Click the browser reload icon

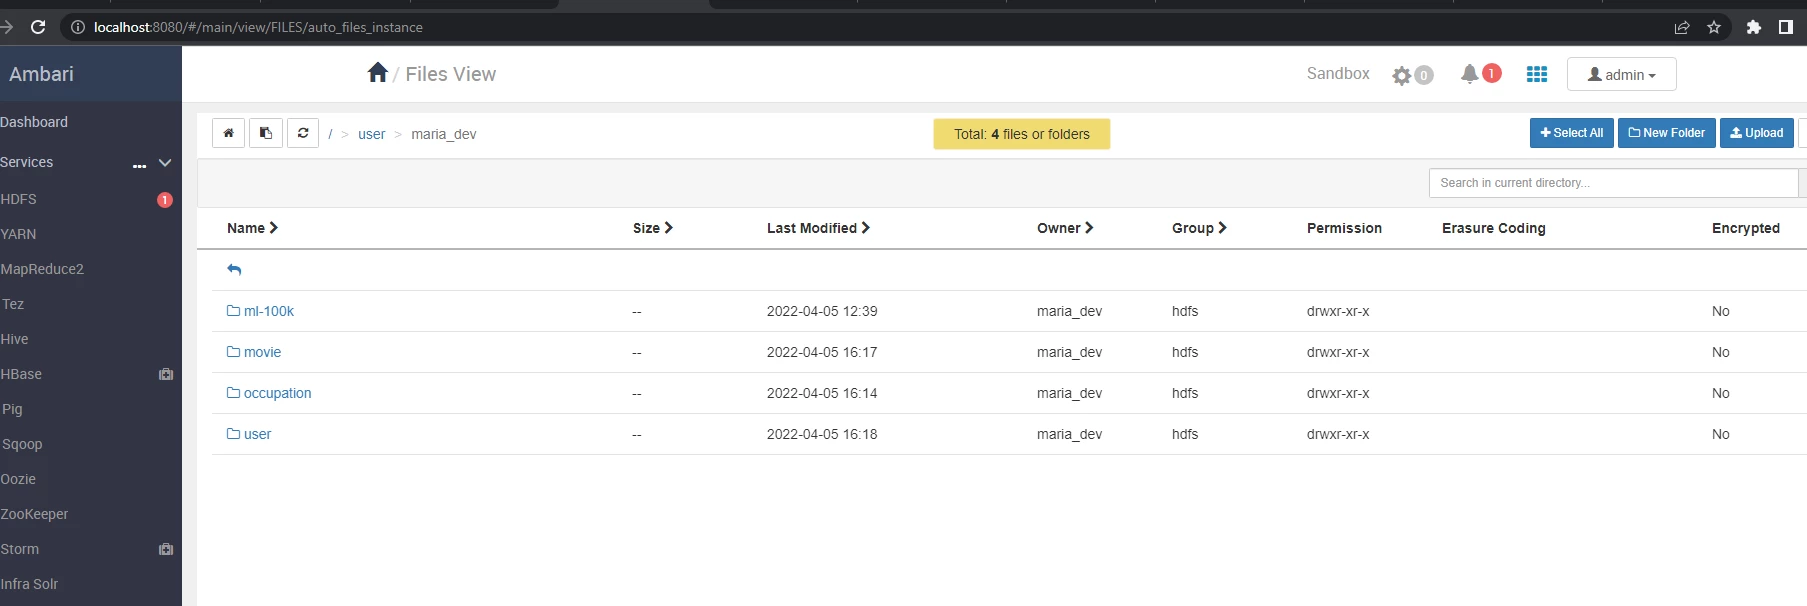point(38,27)
